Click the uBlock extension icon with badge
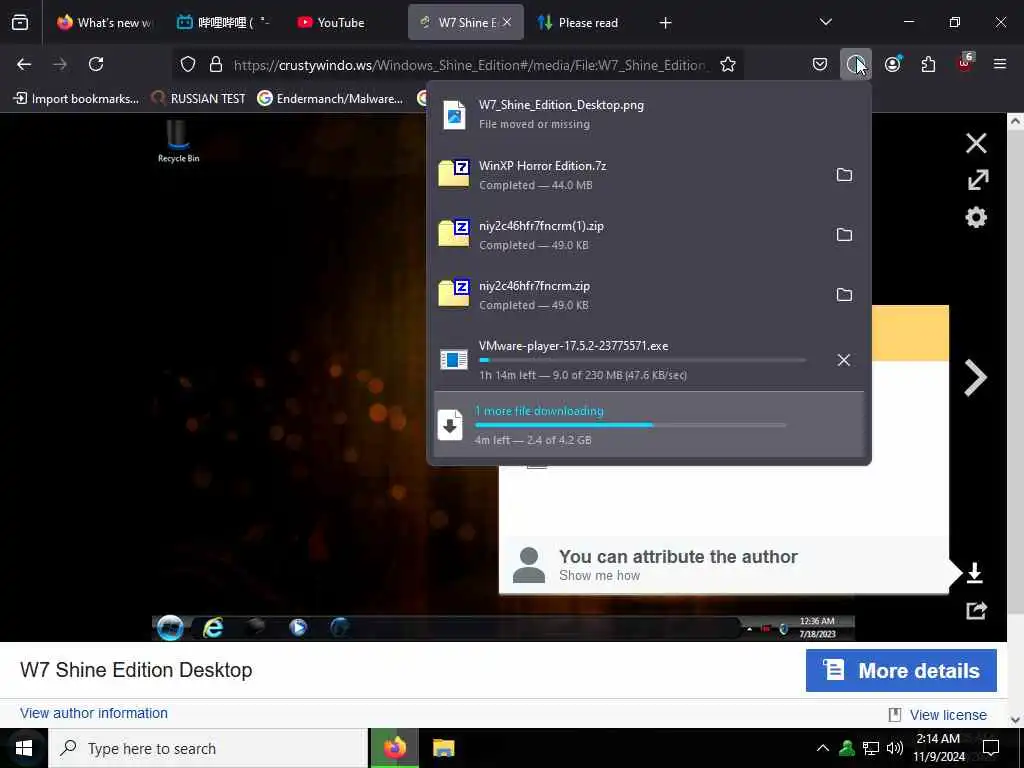The width and height of the screenshot is (1024, 768). tap(965, 63)
